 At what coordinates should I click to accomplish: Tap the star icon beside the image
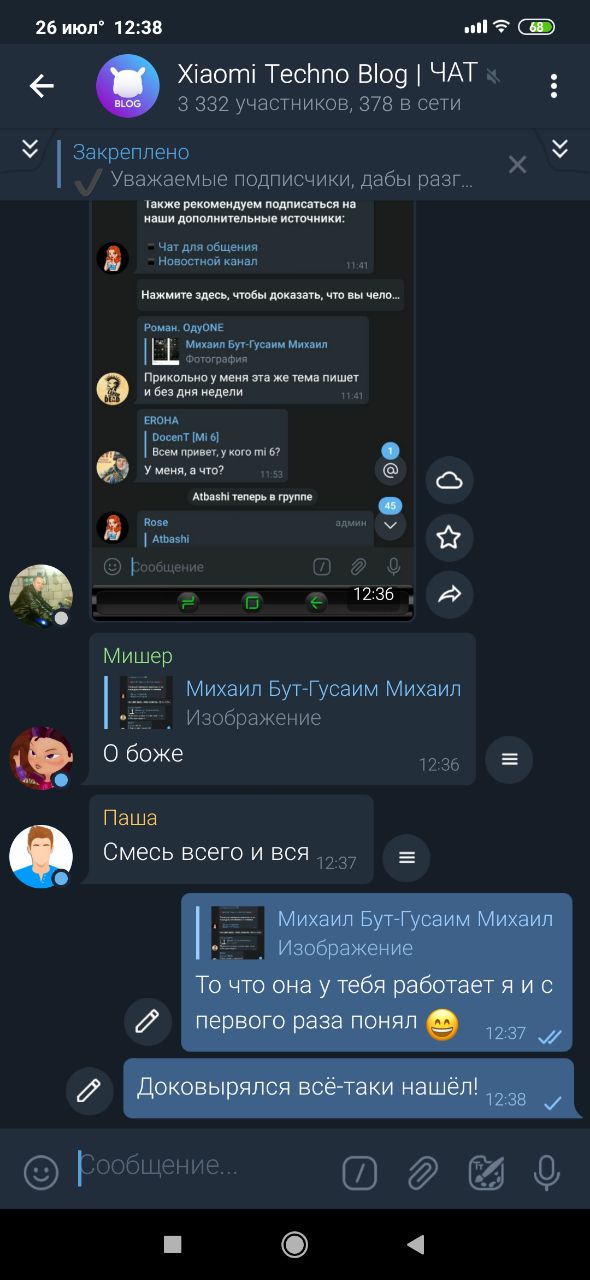(x=449, y=538)
